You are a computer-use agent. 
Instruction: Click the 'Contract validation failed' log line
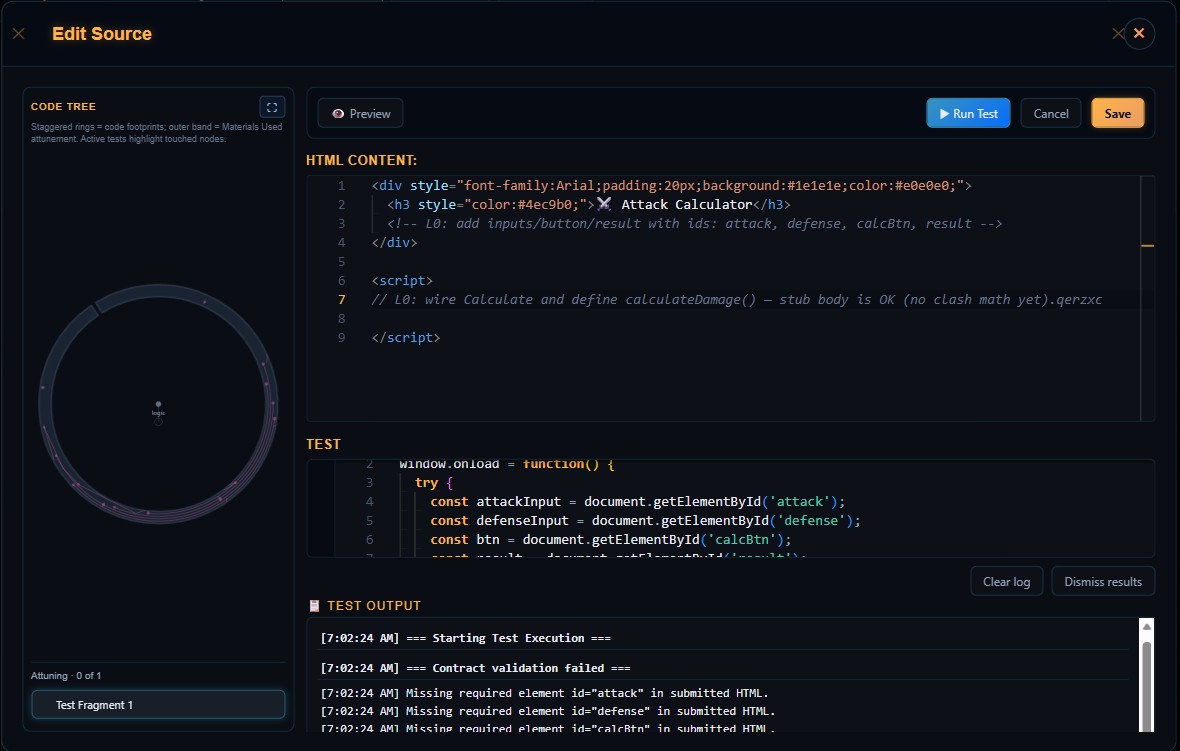coord(475,668)
